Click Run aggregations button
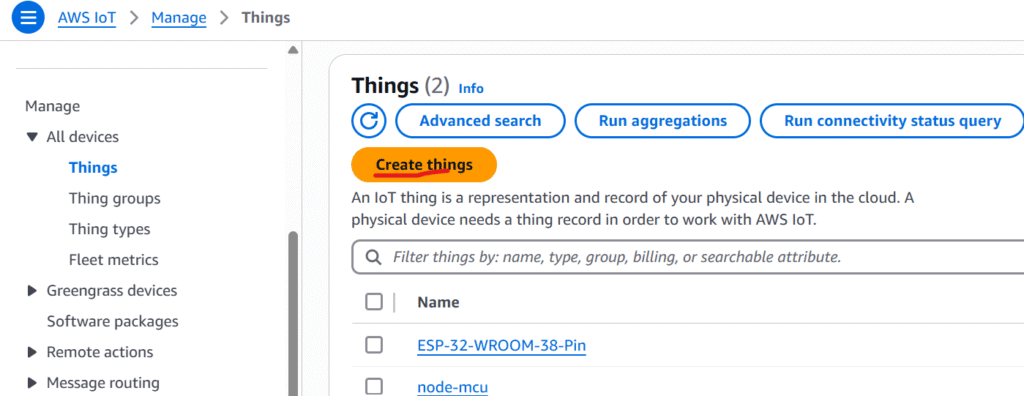The height and width of the screenshot is (396, 1024). point(662,121)
